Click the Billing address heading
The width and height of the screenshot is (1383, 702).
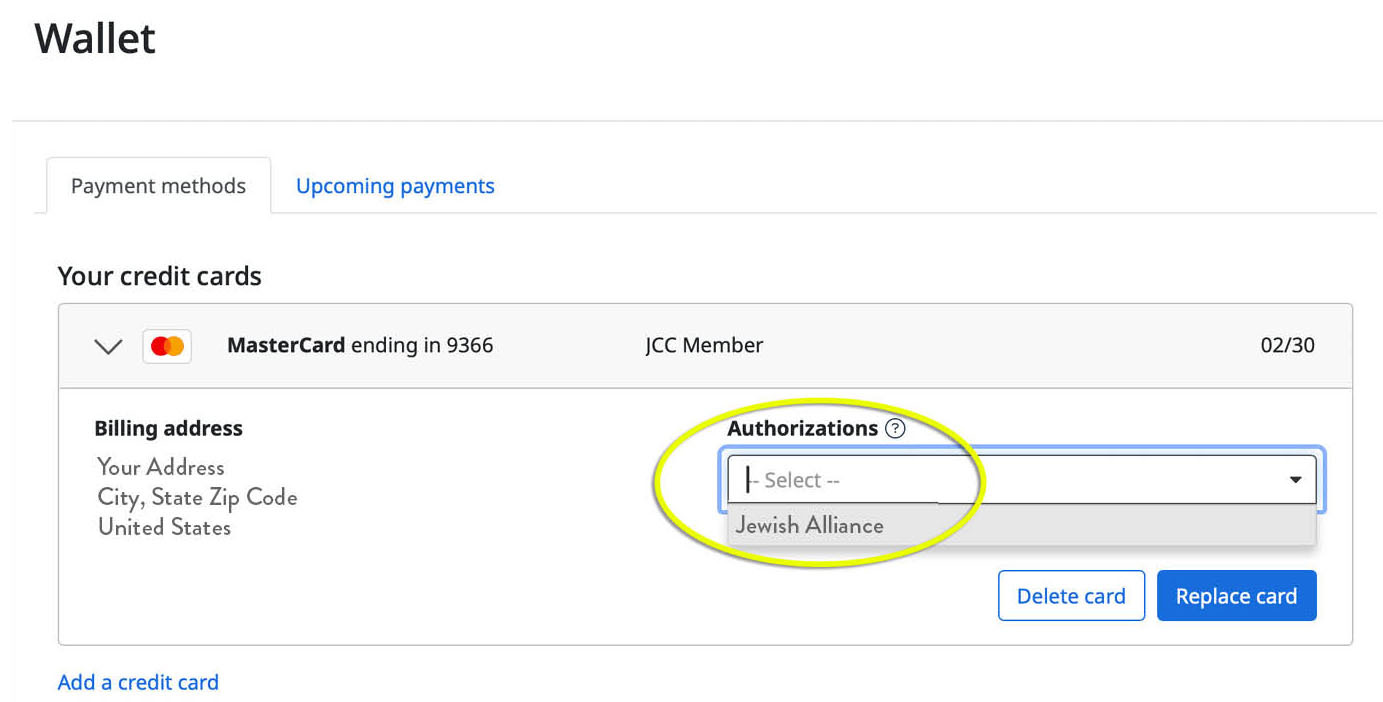(x=168, y=429)
